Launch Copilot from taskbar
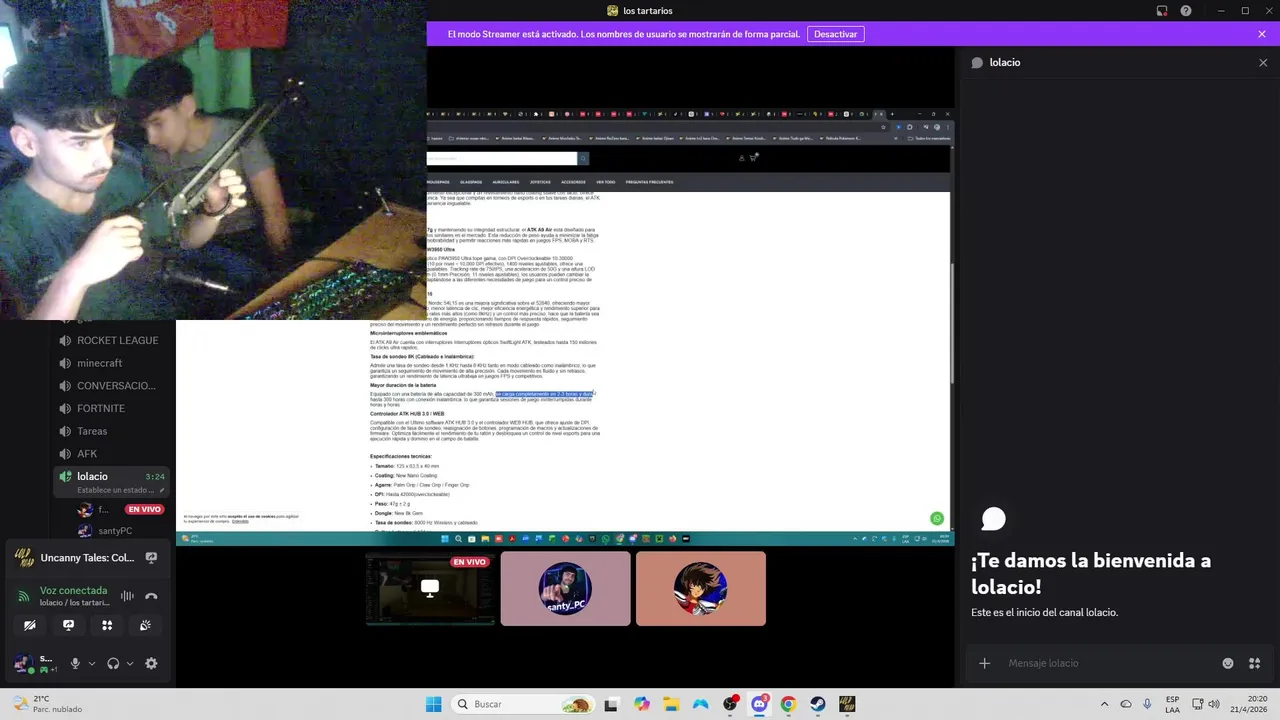This screenshot has width=1280, height=720. [x=642, y=704]
